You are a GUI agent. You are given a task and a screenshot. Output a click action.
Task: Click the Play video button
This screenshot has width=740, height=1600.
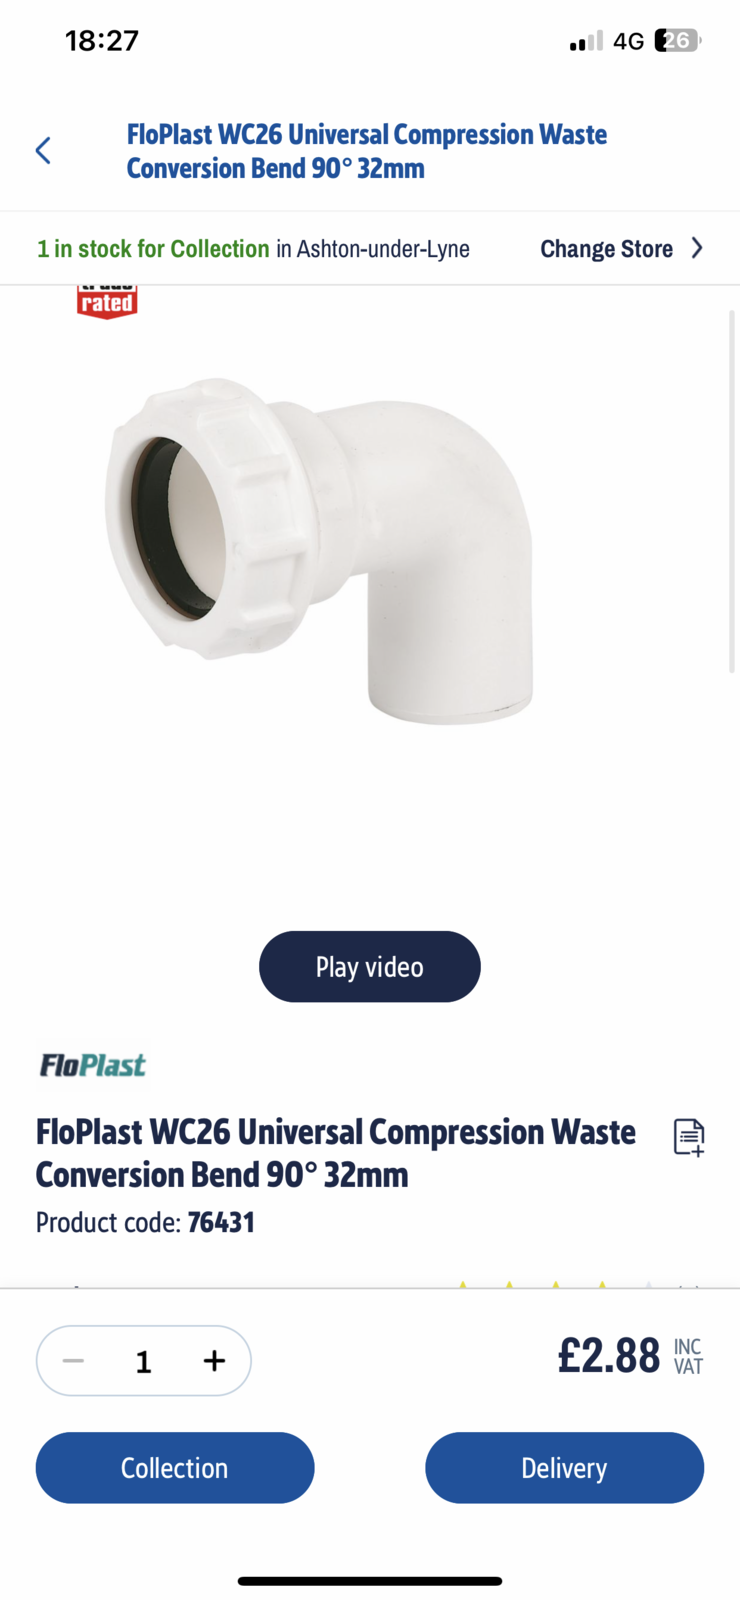370,967
